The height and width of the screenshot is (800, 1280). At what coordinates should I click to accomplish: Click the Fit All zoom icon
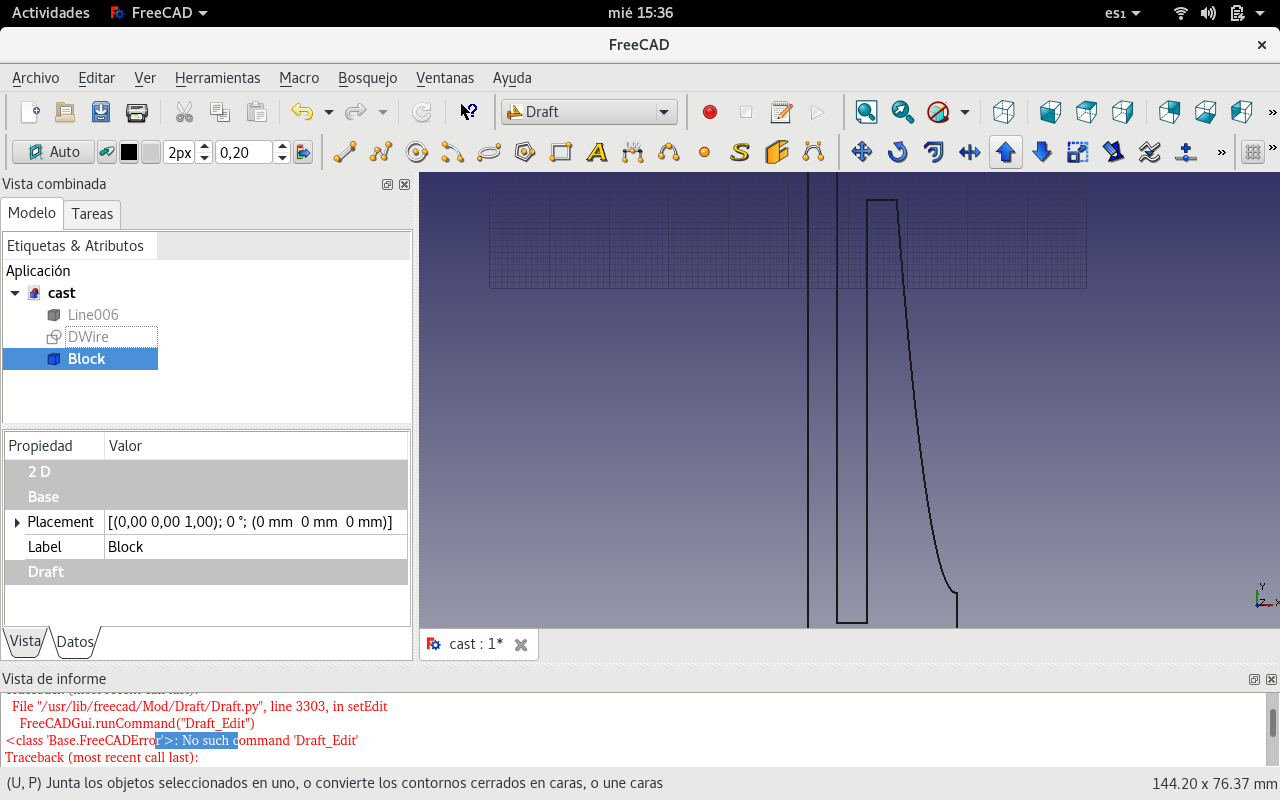coord(867,112)
